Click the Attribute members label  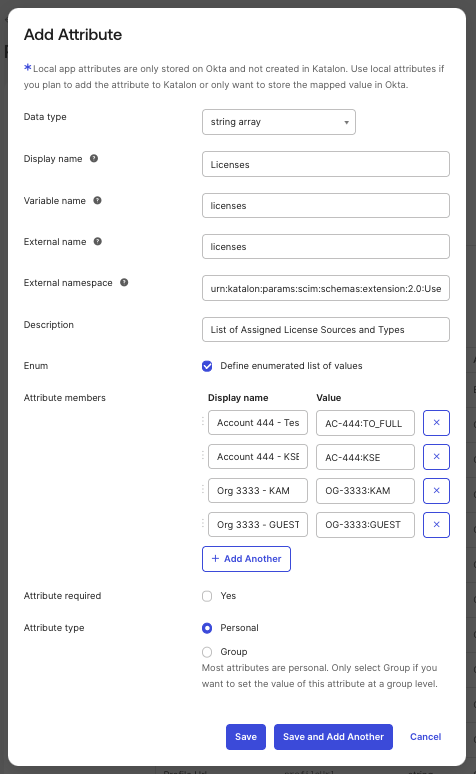(x=65, y=398)
